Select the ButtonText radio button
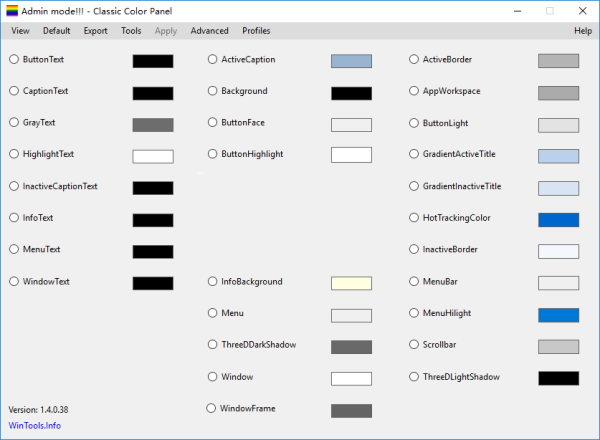The width and height of the screenshot is (600, 440). point(14,60)
